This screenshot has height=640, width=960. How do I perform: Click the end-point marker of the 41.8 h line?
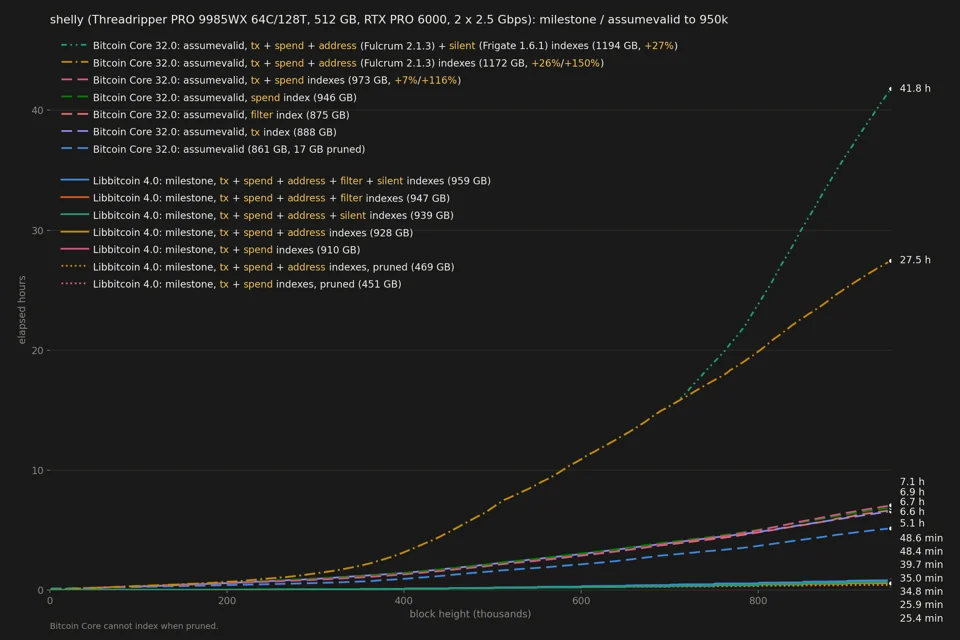pyautogui.click(x=891, y=89)
